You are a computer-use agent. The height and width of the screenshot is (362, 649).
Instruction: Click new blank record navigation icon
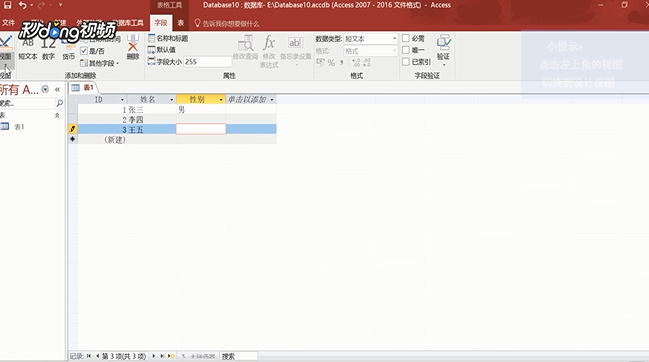171,356
